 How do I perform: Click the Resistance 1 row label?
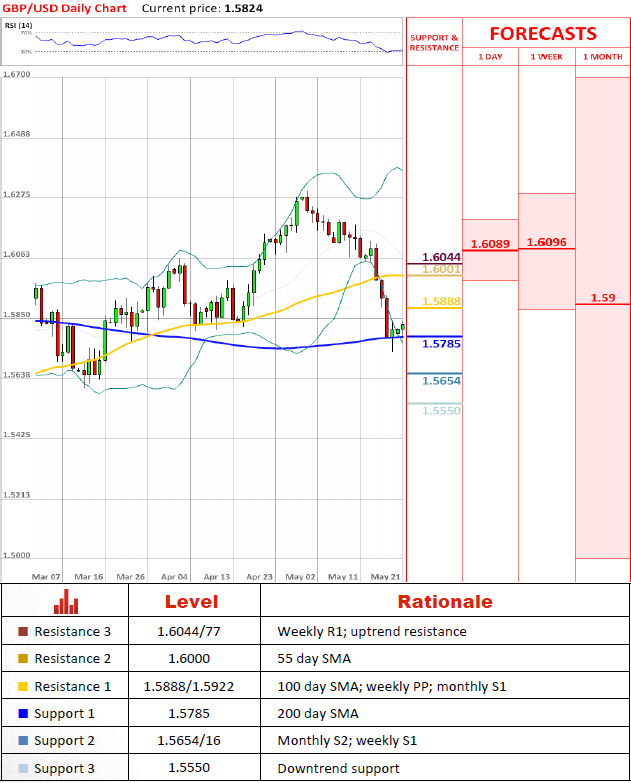[x=72, y=687]
